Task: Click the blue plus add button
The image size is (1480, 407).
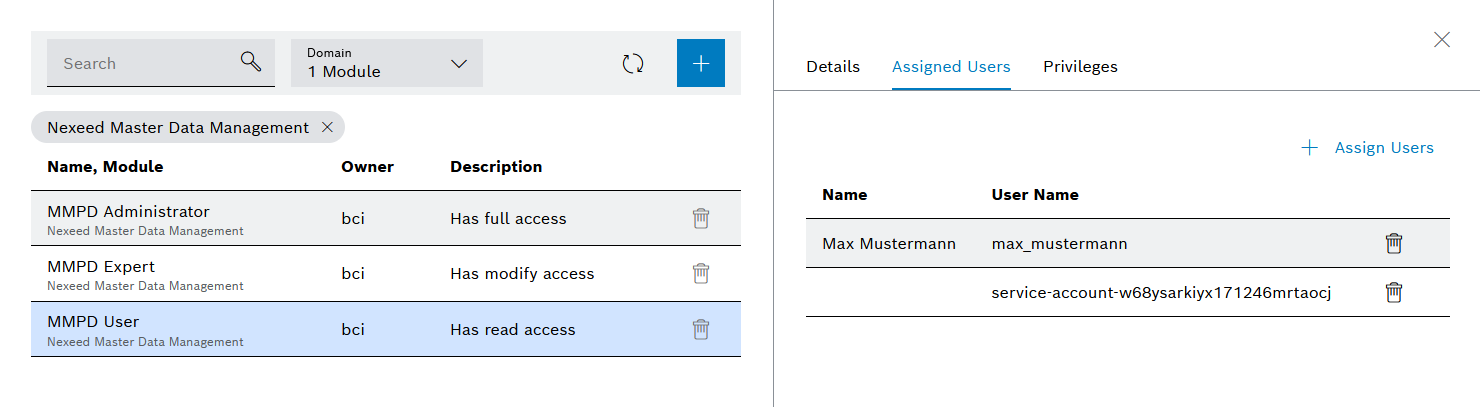Action: tap(700, 64)
